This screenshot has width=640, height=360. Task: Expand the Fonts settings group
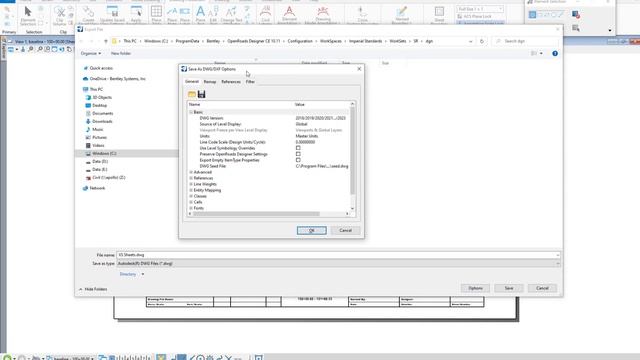(191, 208)
